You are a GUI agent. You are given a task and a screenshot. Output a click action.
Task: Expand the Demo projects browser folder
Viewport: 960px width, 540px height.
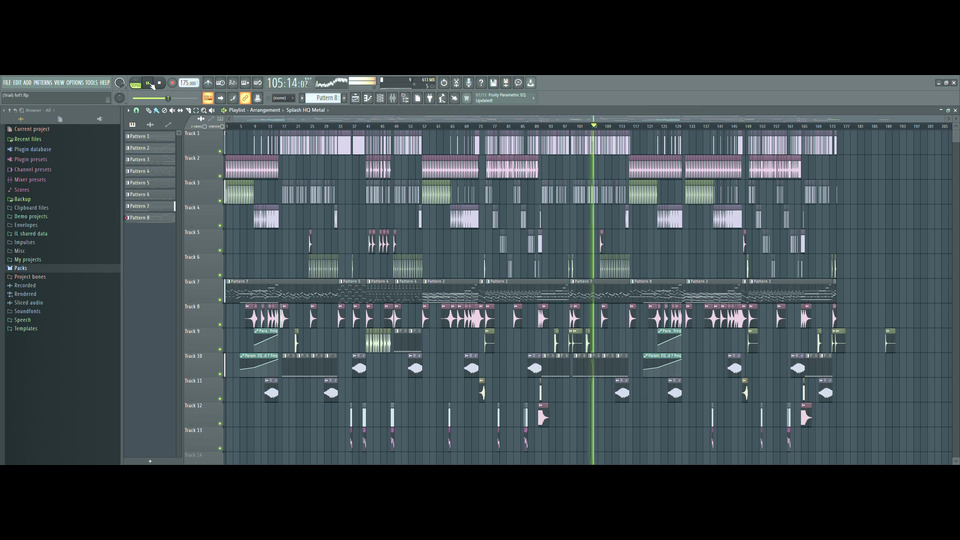click(x=31, y=216)
